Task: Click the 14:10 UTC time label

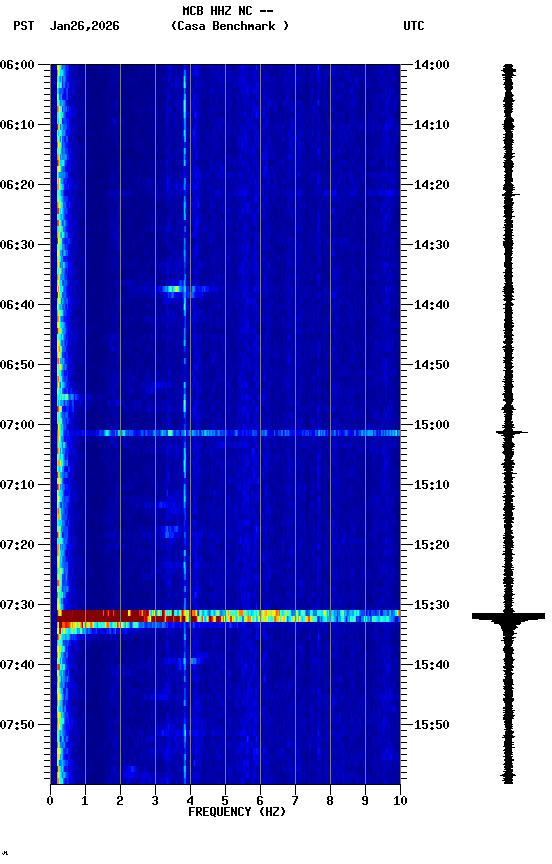Action: (432, 125)
